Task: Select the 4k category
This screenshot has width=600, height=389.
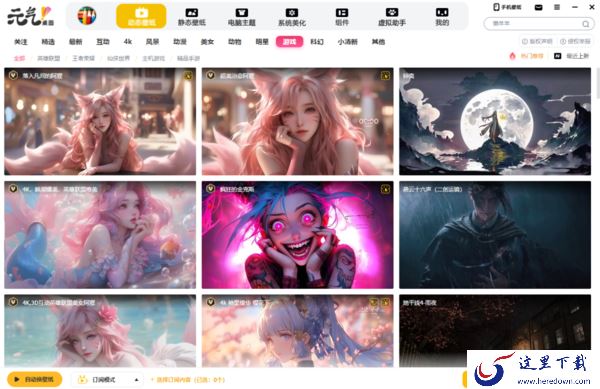Action: (x=128, y=41)
